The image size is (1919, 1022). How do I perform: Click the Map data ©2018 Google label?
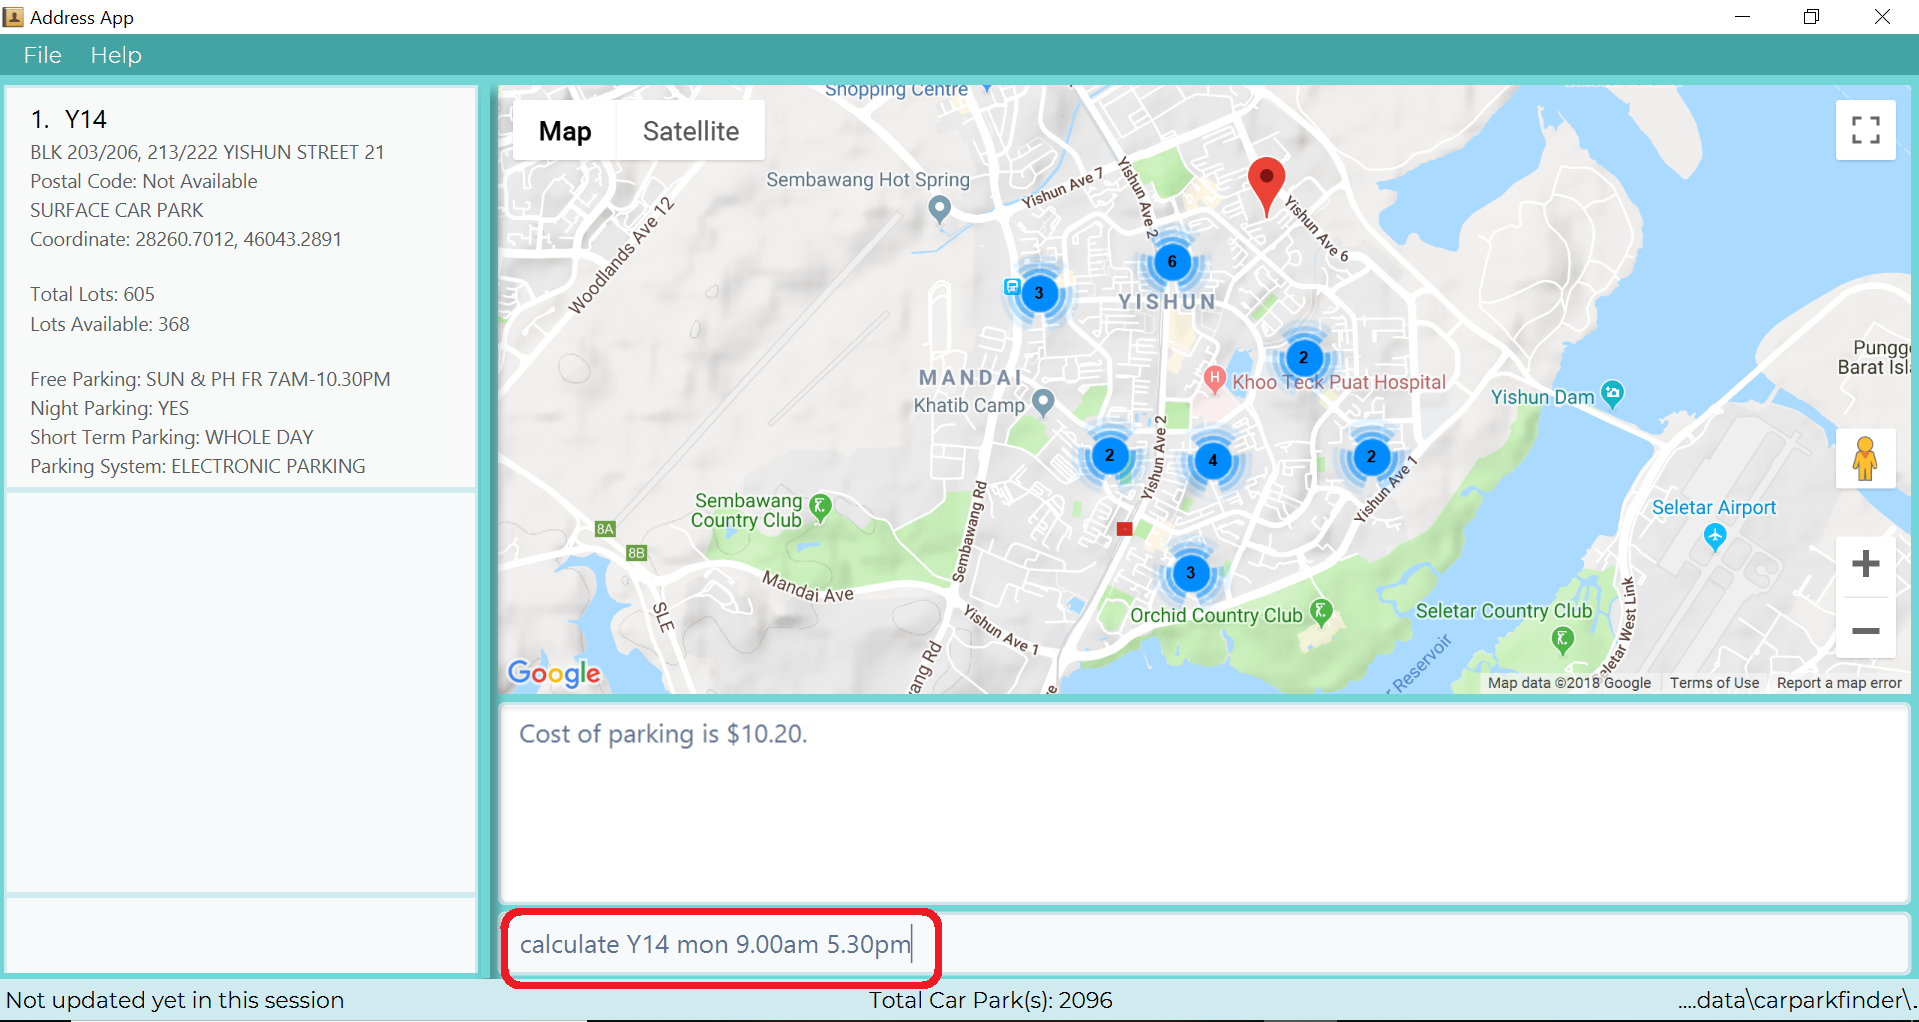coord(1569,683)
